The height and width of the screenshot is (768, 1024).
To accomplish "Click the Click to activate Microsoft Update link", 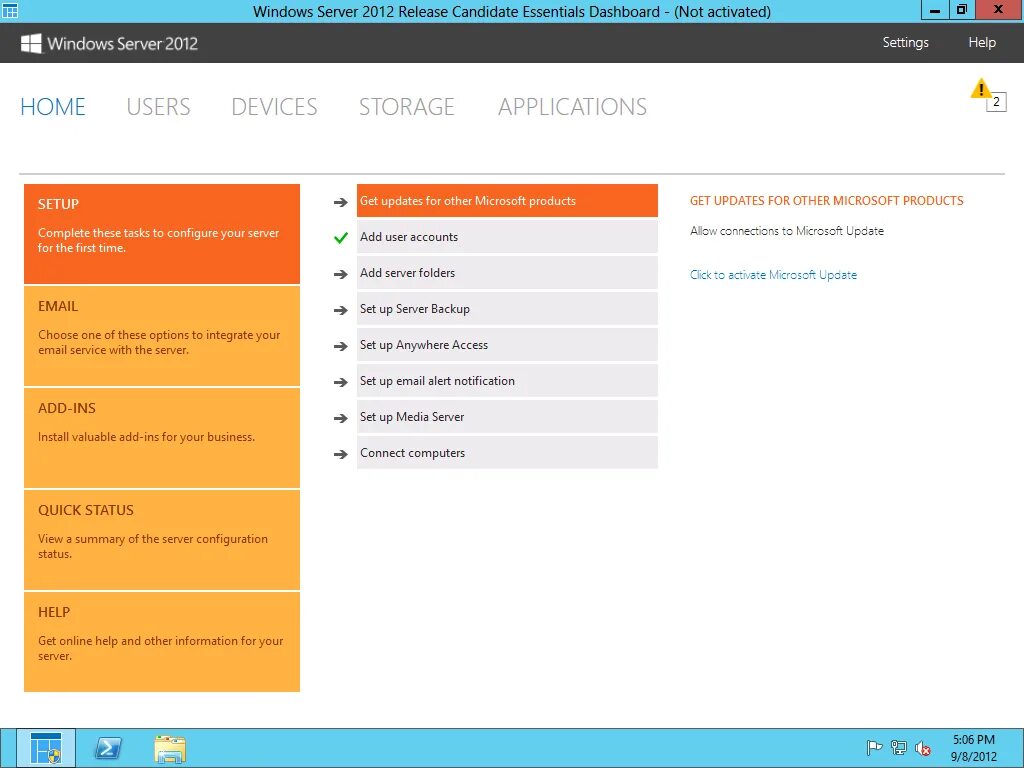I will 773,275.
